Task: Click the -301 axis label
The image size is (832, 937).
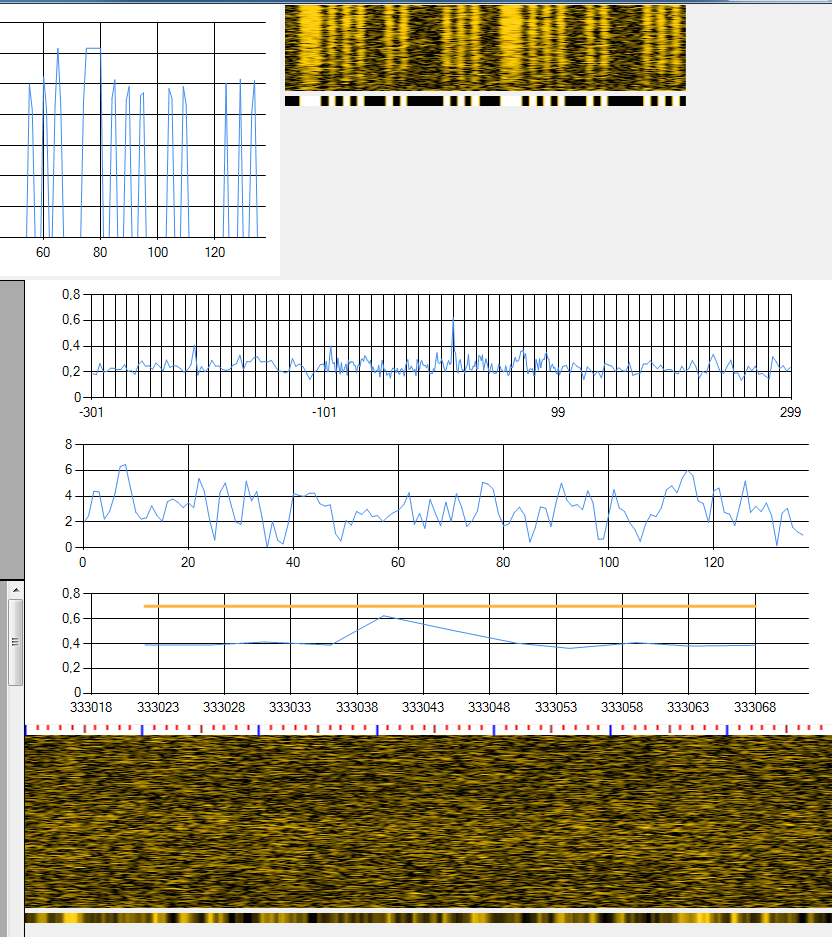Action: [x=91, y=412]
